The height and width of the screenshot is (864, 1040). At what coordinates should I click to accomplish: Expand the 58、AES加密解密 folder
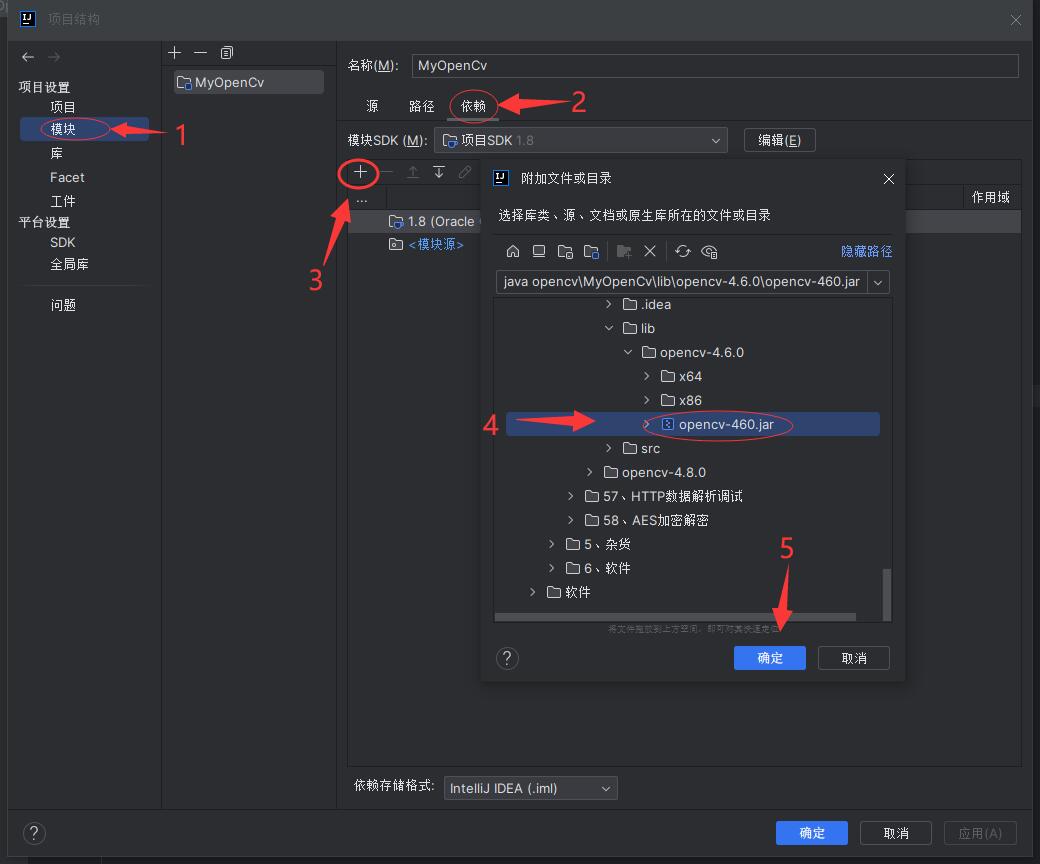[x=570, y=520]
